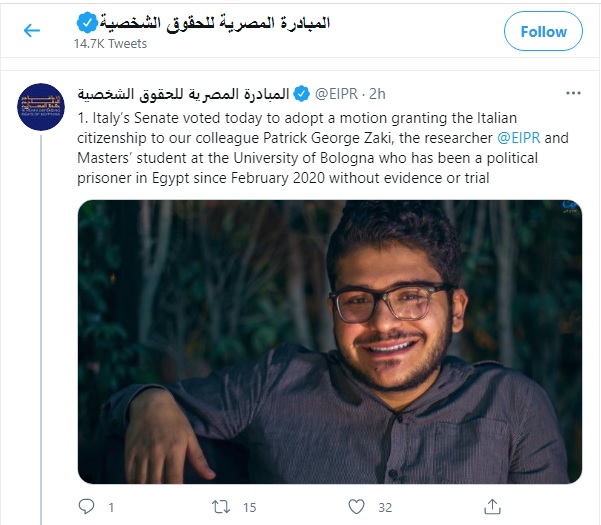
Task: Click the share upload icon
Action: 493,507
